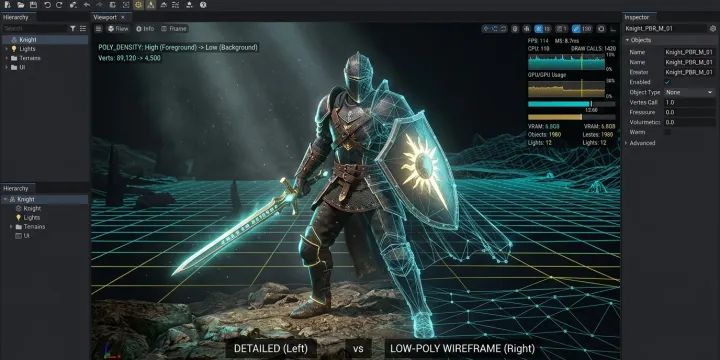Click the yellow progress bar in stats overlay
Image resolution: width=720 pixels, height=360 pixels.
pyautogui.click(x=572, y=117)
